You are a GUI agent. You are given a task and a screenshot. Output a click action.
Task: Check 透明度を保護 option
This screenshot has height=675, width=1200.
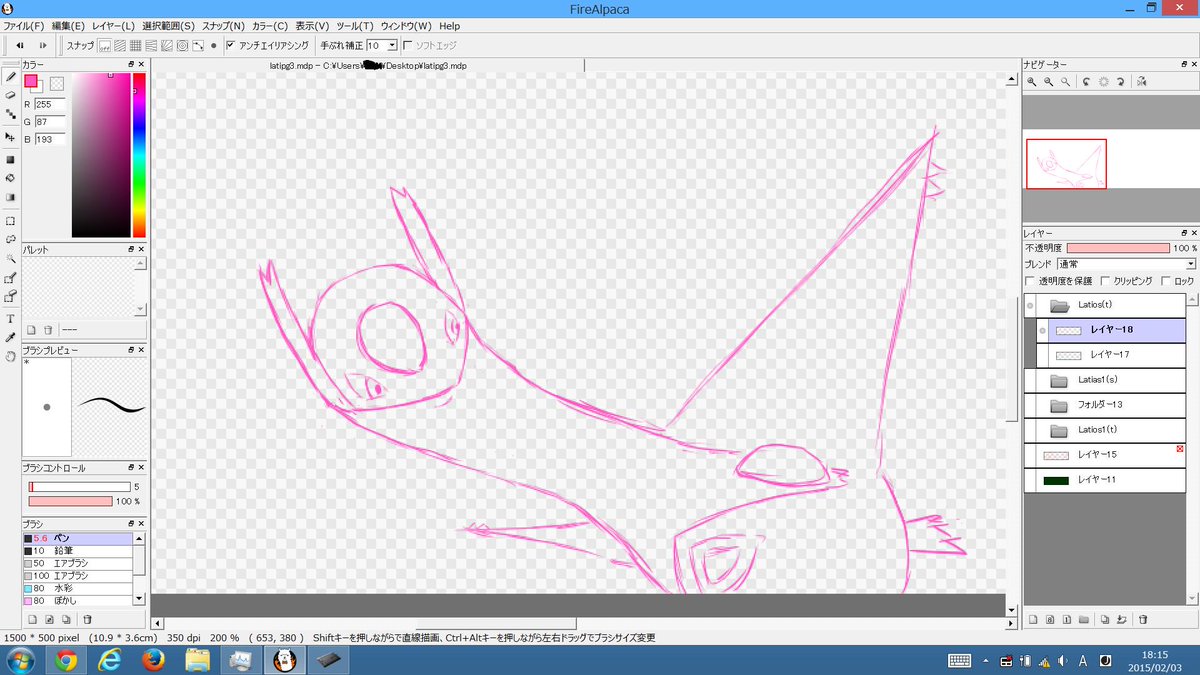pos(1032,281)
